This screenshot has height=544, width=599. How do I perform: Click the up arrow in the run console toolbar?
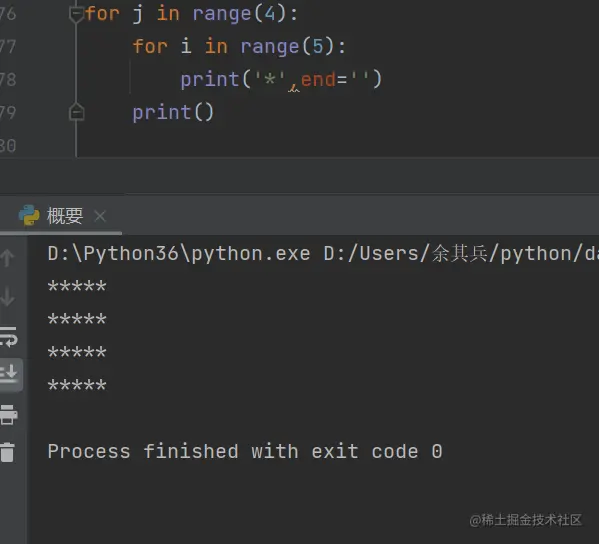pyautogui.click(x=7, y=257)
